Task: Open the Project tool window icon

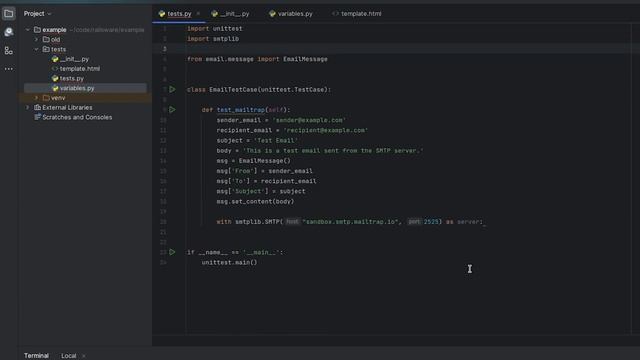Action: (8, 13)
